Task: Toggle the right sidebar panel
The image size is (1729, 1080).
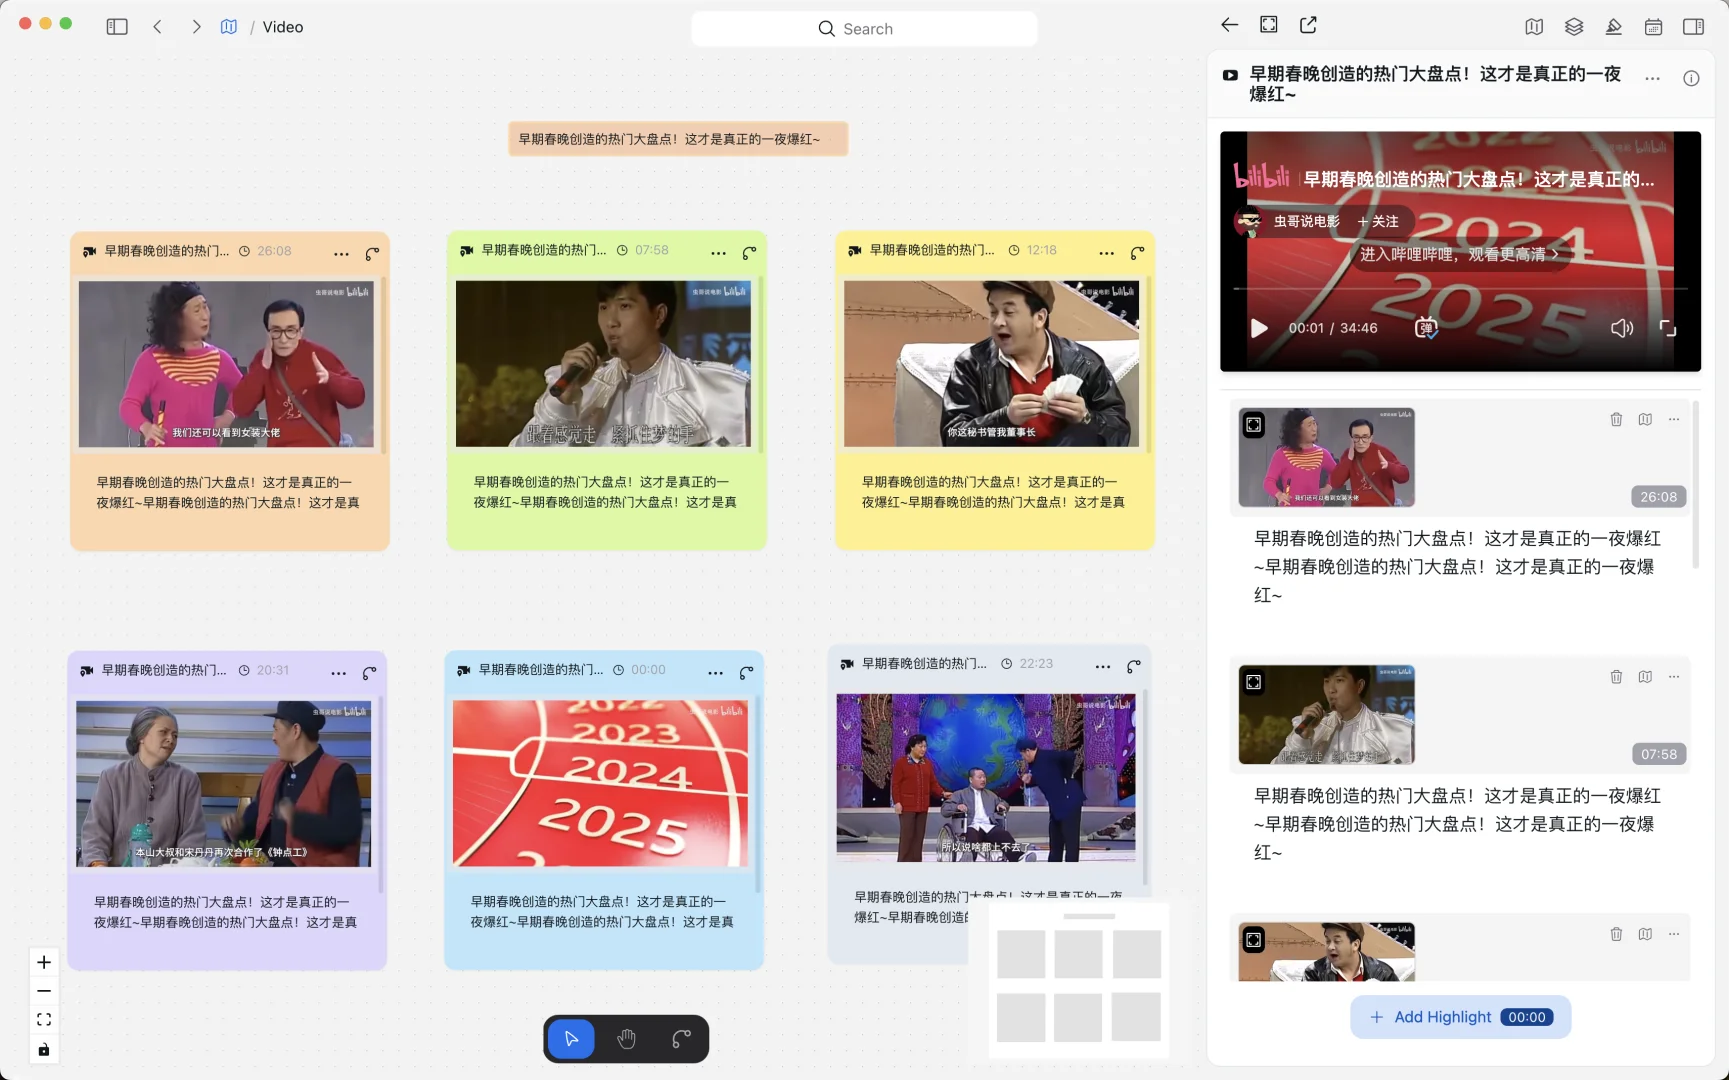Action: (1694, 27)
